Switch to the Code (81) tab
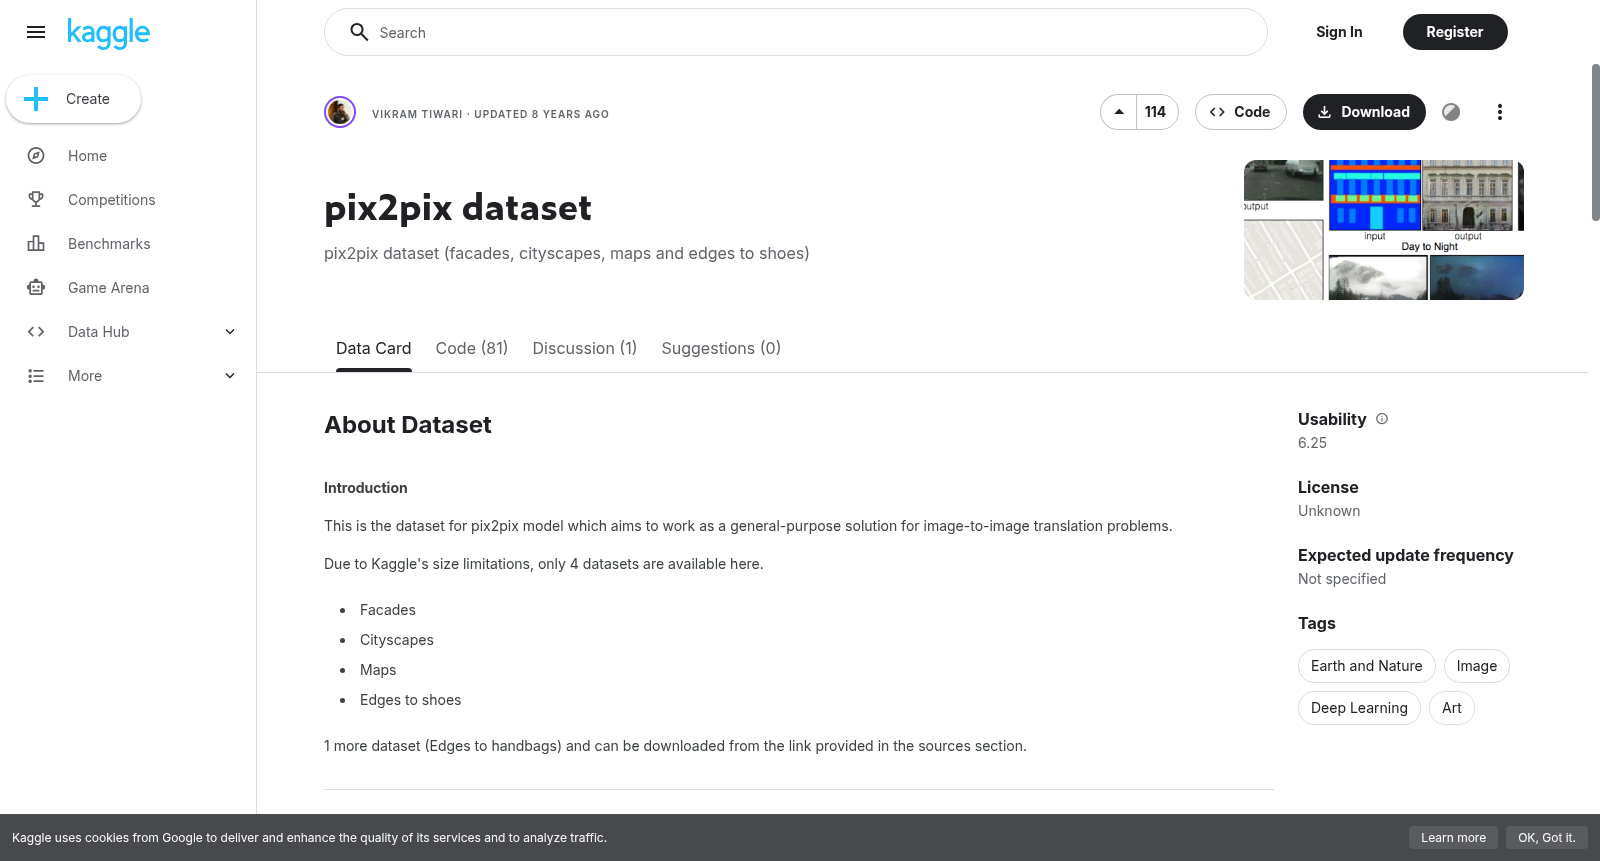This screenshot has width=1600, height=861. (472, 348)
